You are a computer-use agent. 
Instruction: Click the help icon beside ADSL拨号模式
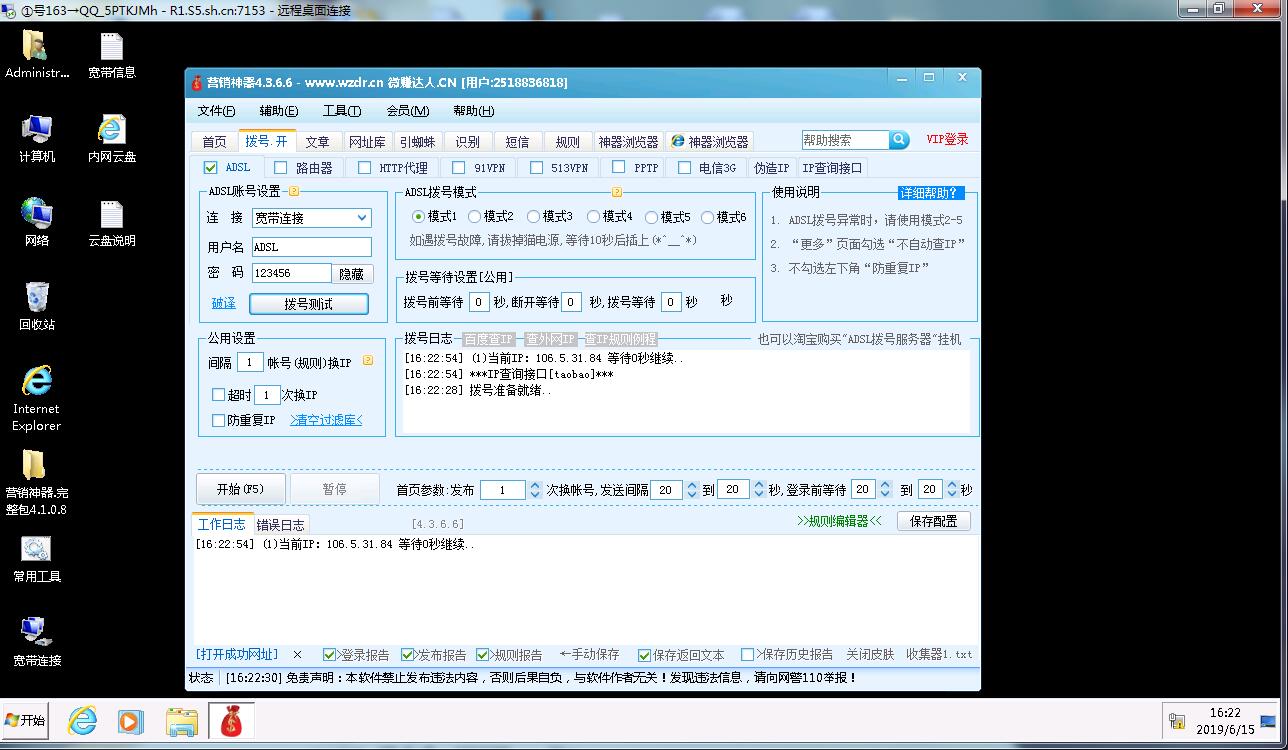tap(617, 192)
